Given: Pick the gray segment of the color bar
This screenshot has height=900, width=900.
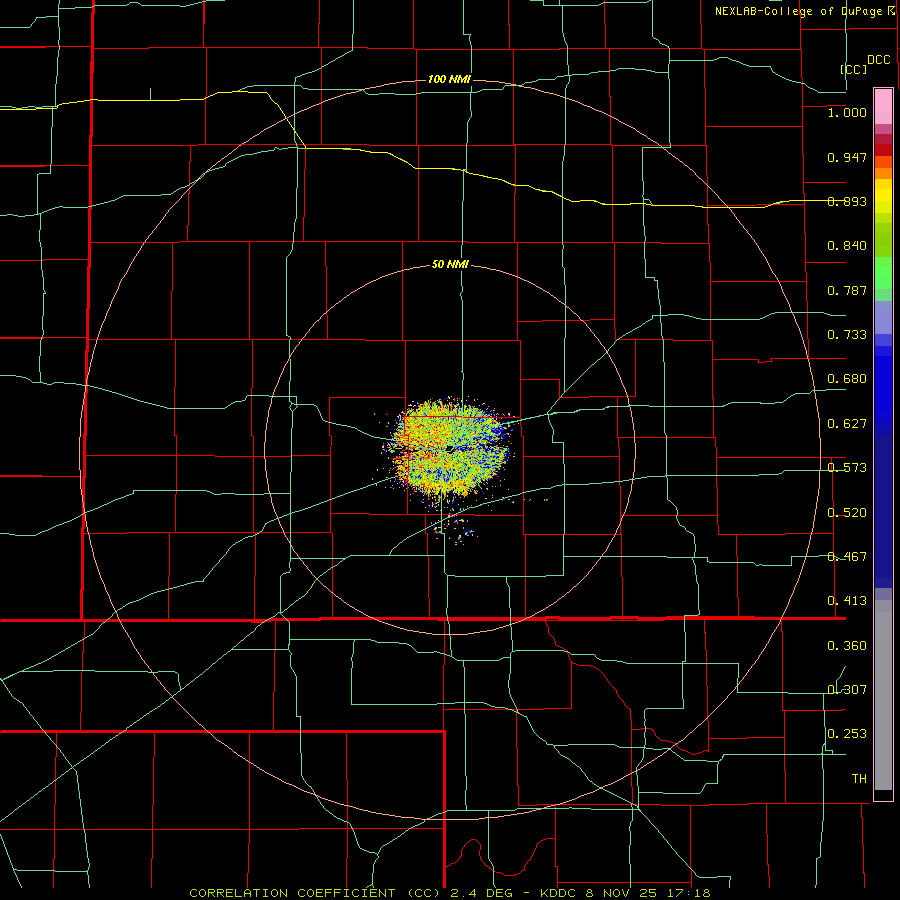Looking at the screenshot, I should click(883, 695).
